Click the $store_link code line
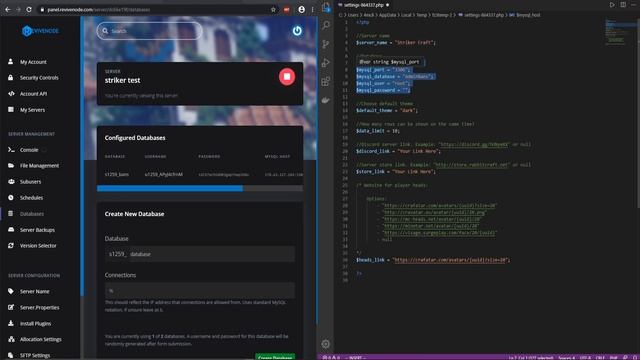The image size is (640, 360). tap(396, 171)
